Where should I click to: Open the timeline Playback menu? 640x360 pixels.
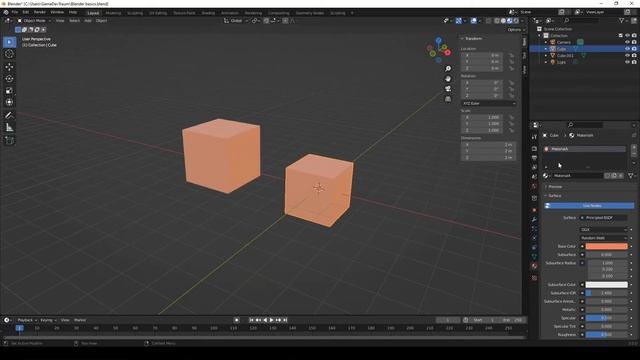27,320
